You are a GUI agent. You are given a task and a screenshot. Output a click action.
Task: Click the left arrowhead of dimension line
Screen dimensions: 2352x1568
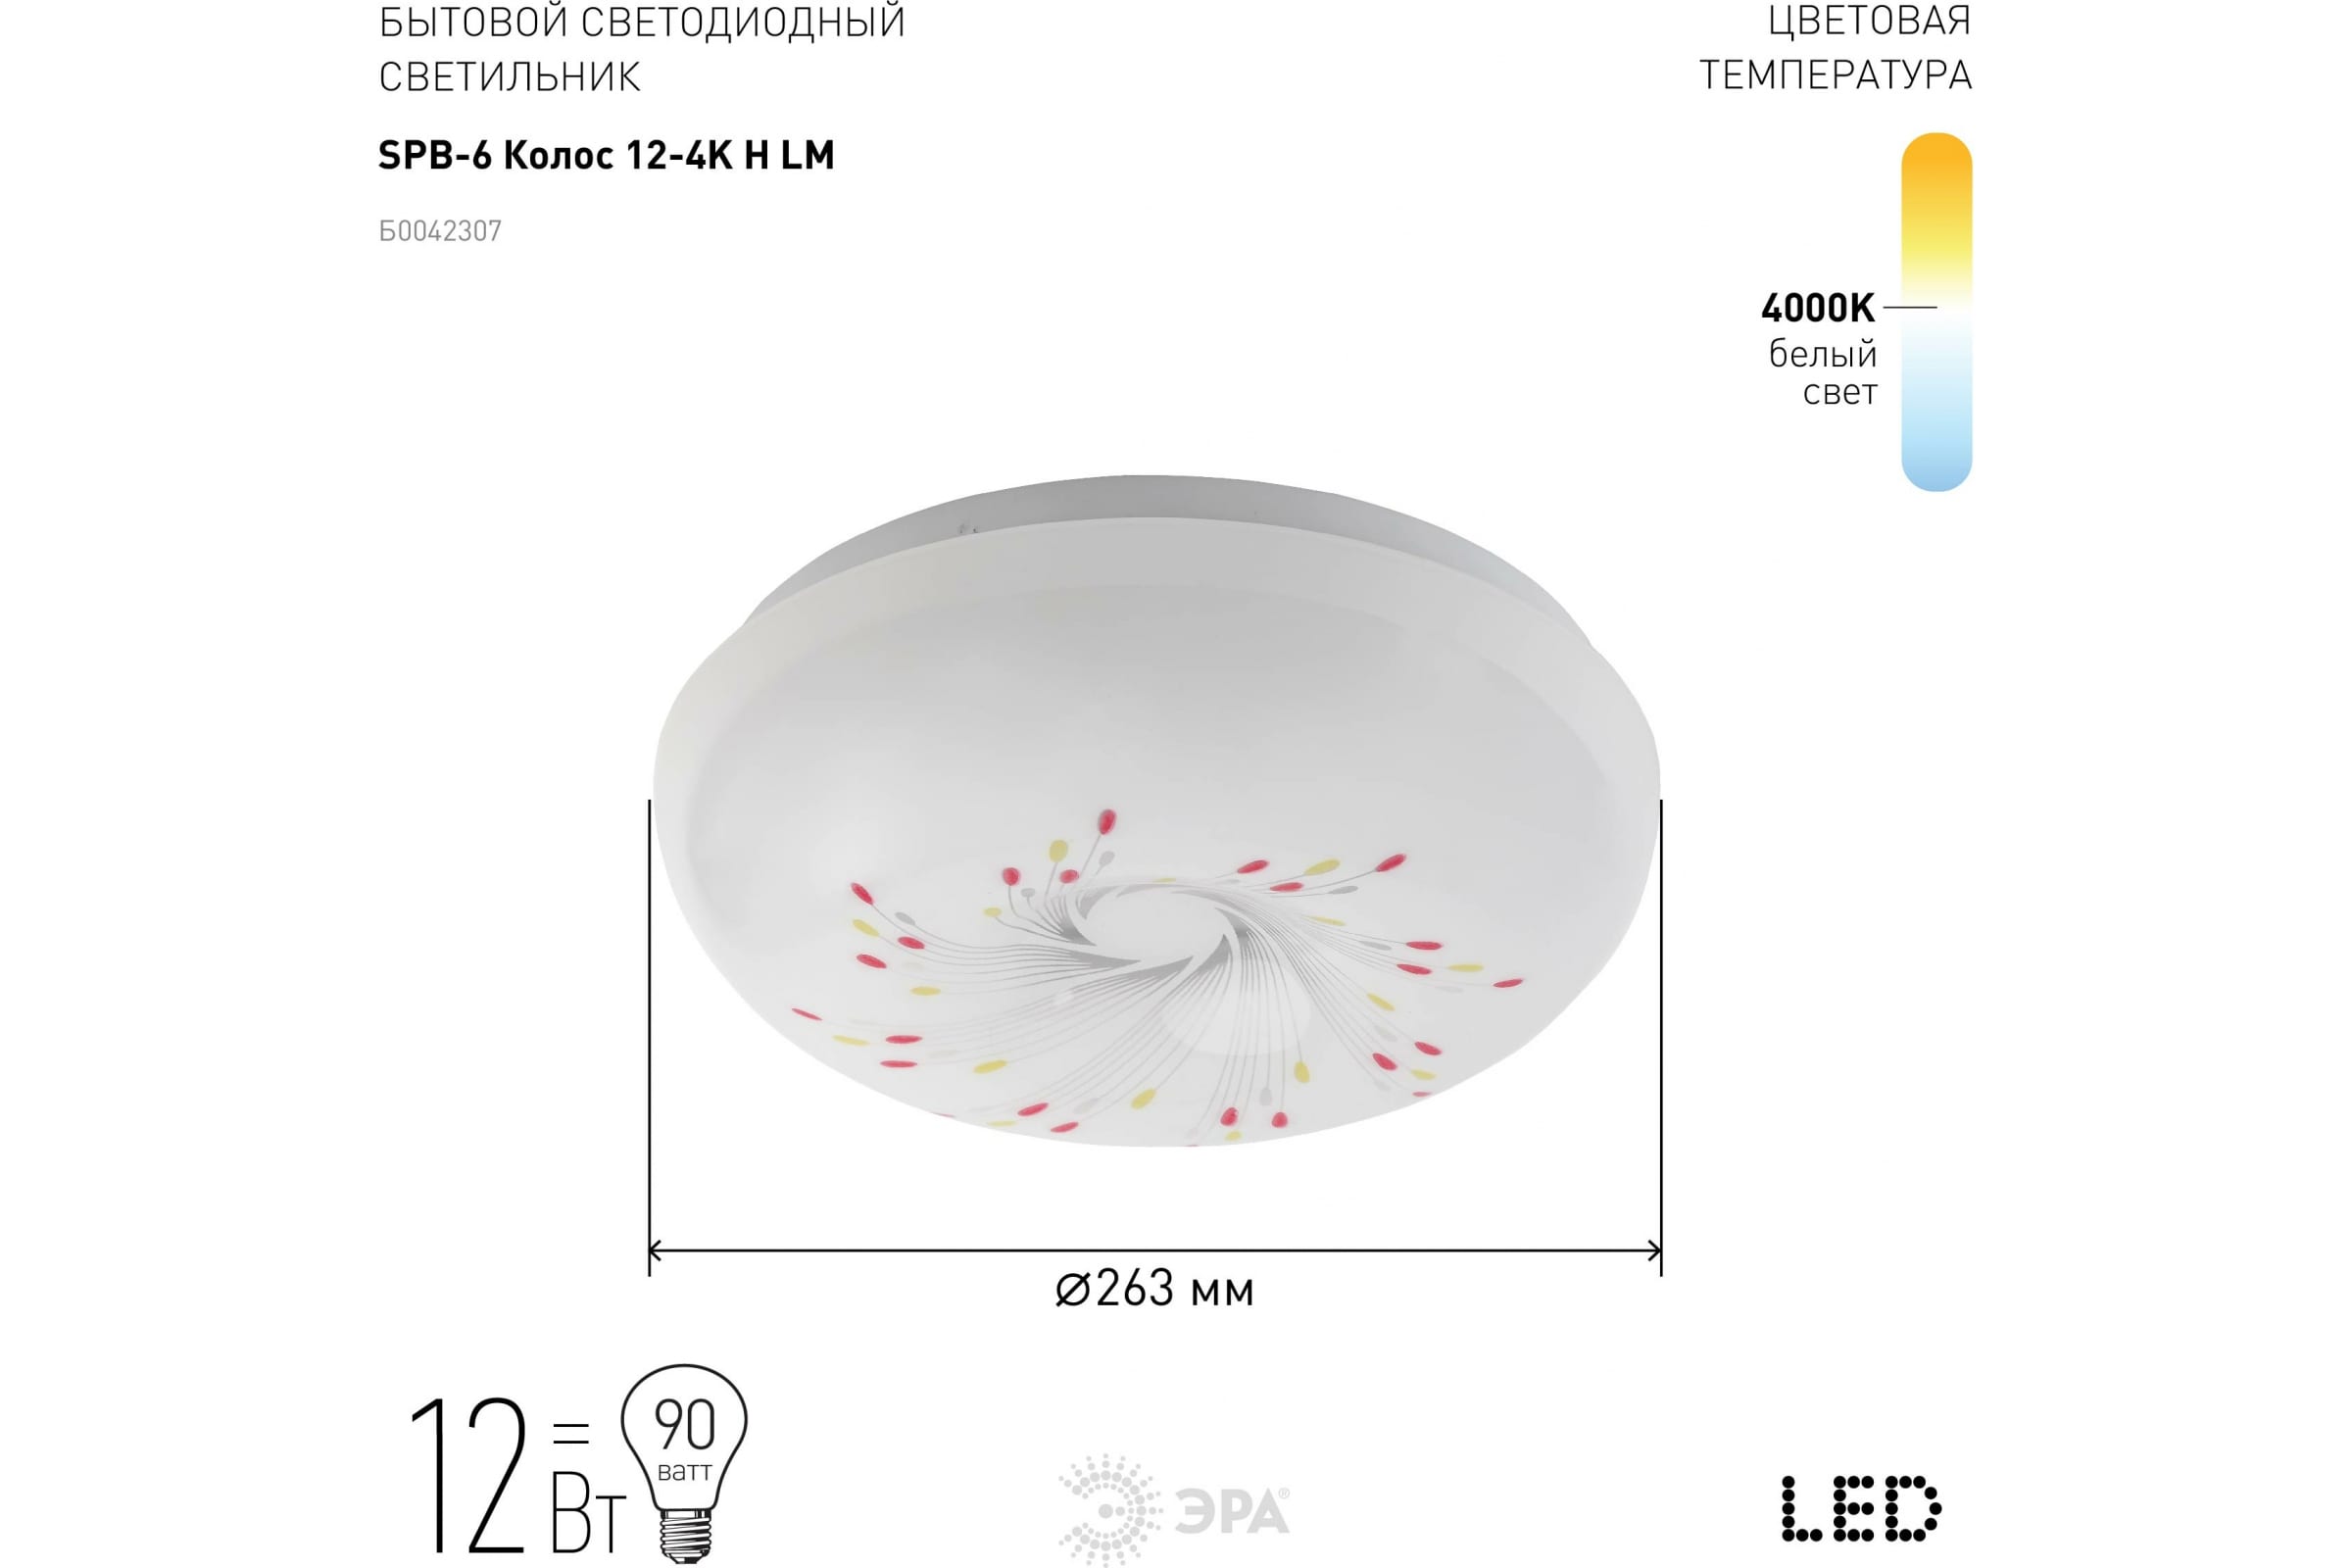pyautogui.click(x=657, y=1250)
